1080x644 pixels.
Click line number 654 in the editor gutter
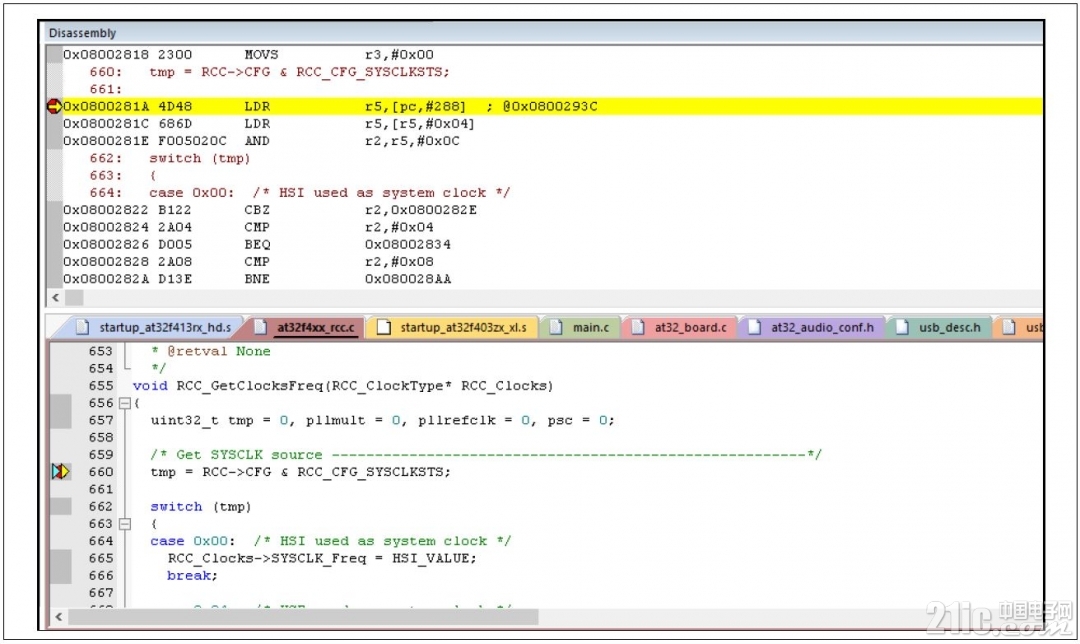(101, 368)
